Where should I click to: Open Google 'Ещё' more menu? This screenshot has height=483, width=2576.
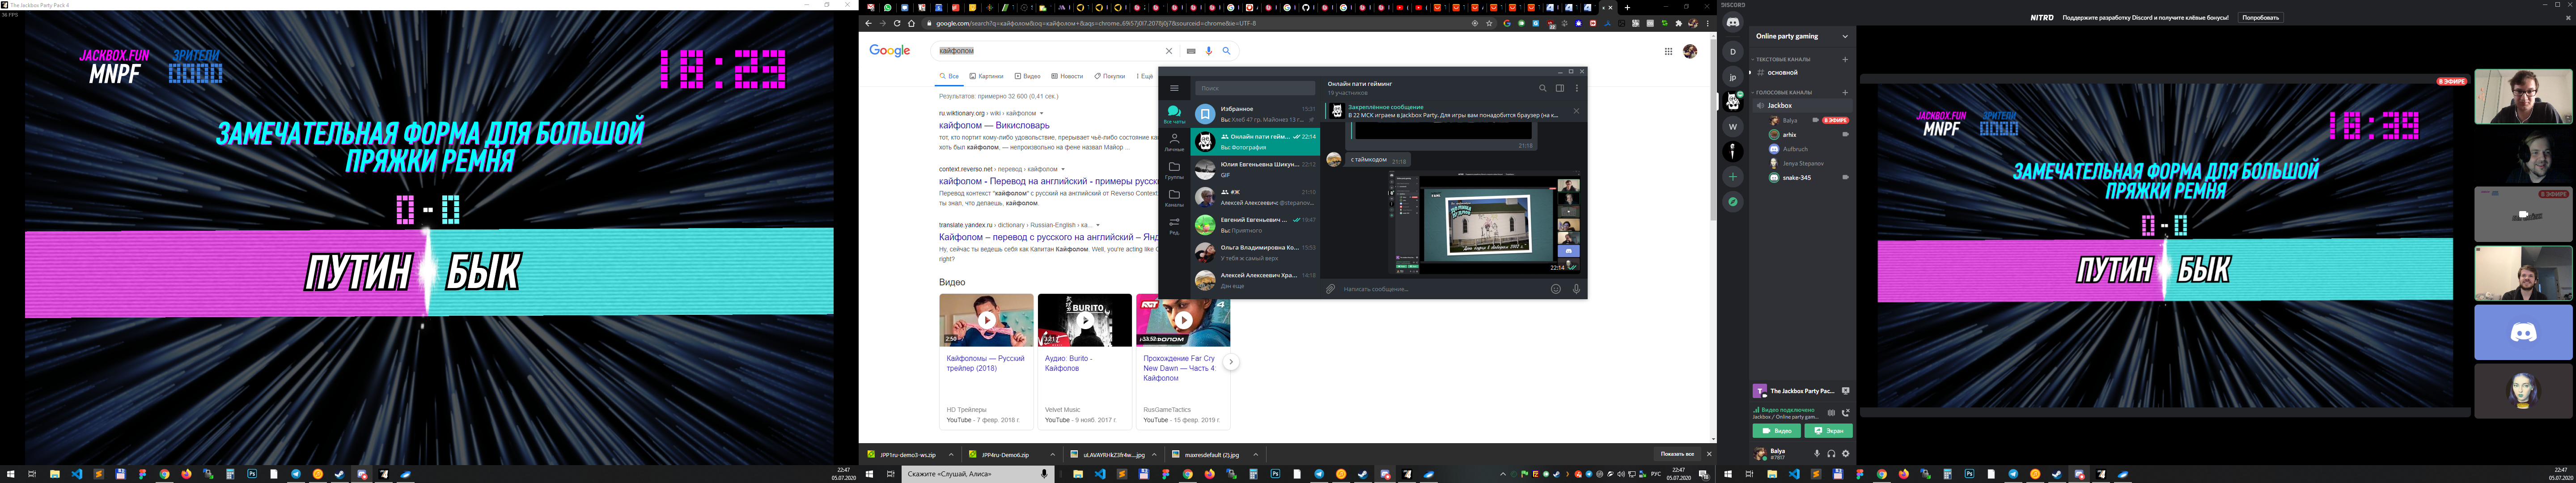1143,76
